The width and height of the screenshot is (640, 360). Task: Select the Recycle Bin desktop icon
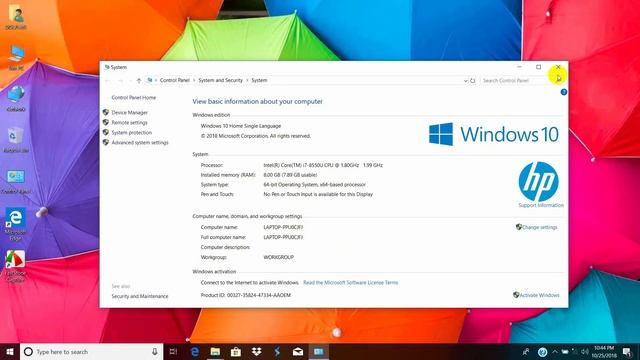pyautogui.click(x=16, y=140)
